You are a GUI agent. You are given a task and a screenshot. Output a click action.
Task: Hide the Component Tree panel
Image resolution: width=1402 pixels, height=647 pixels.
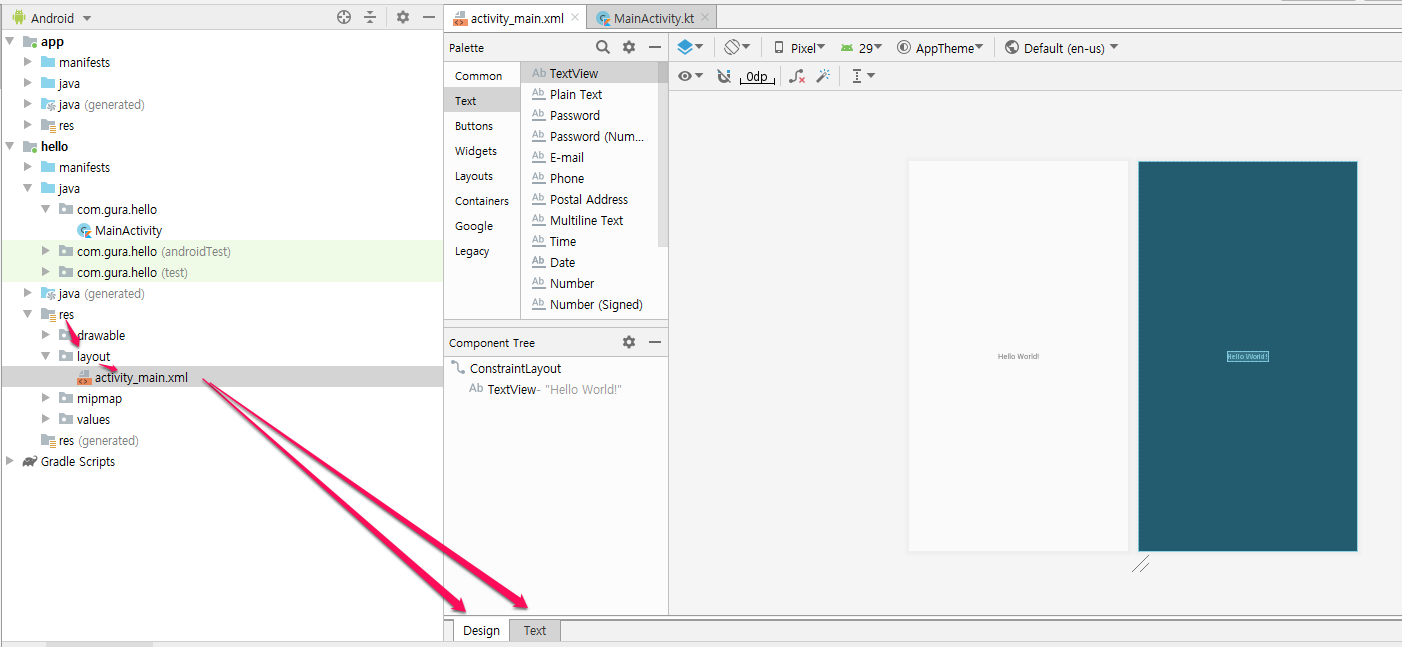[x=655, y=342]
